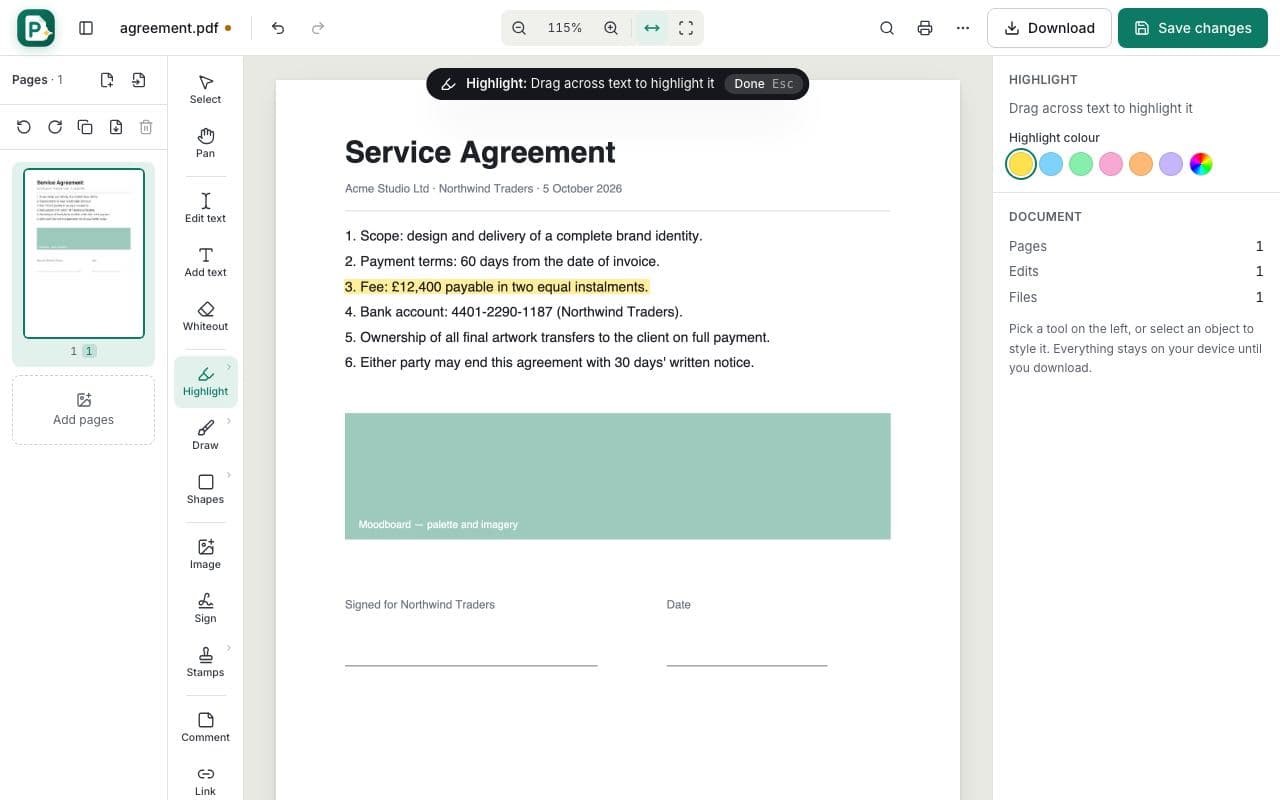
Task: Rotate the page counter-clockwise
Action: point(24,127)
